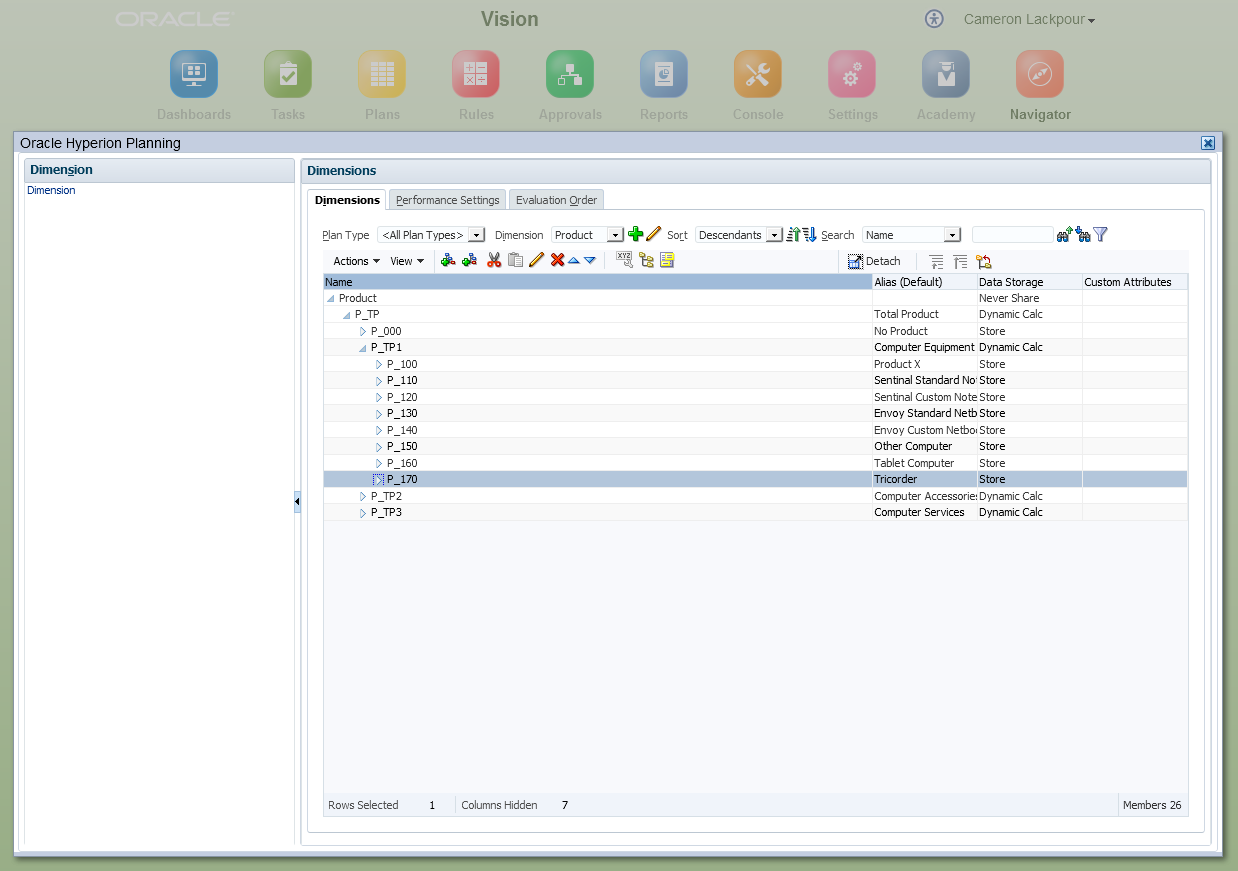Open the Rules icon
This screenshot has height=871, width=1238.
coord(476,74)
